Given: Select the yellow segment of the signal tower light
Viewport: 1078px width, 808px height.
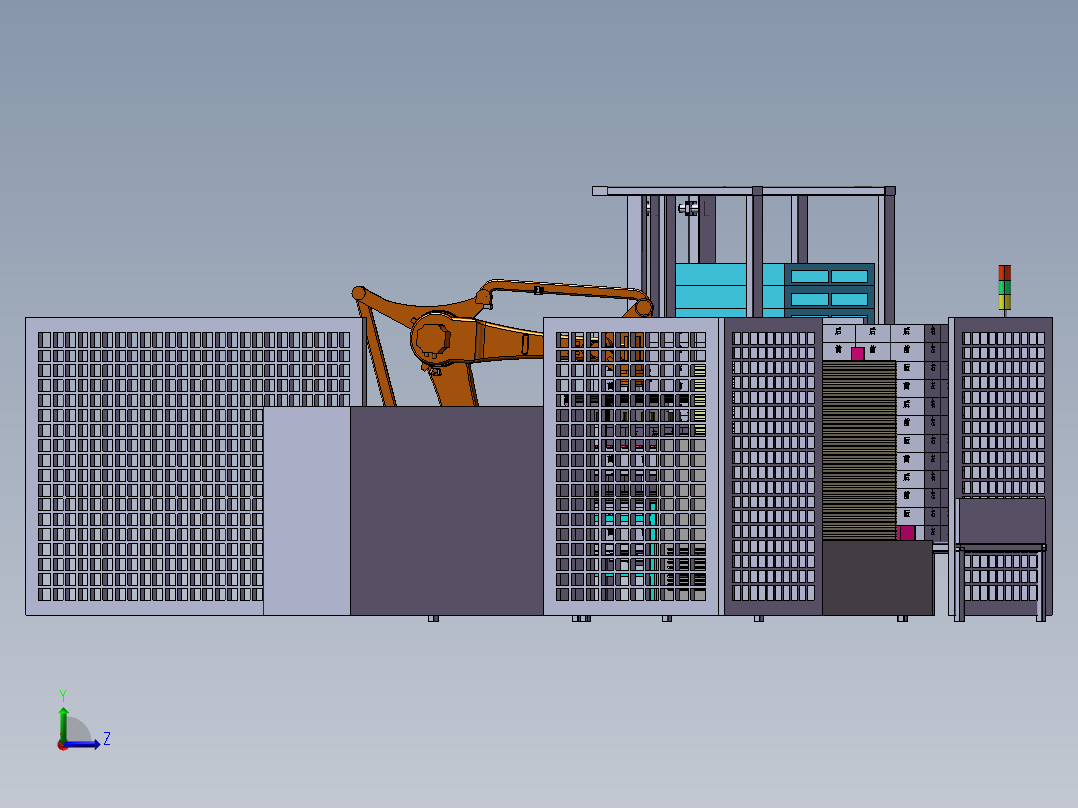Looking at the screenshot, I should tap(1004, 303).
